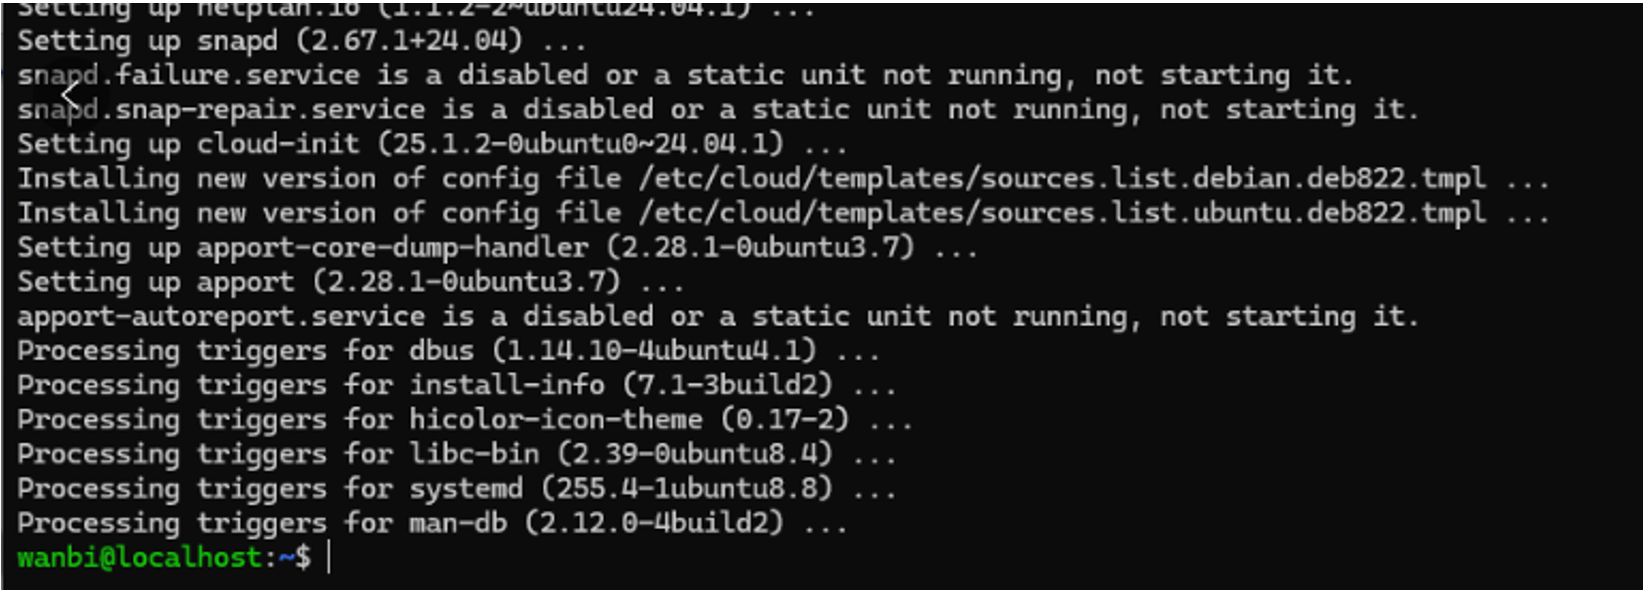Click the libc-bin triggers line

click(456, 453)
